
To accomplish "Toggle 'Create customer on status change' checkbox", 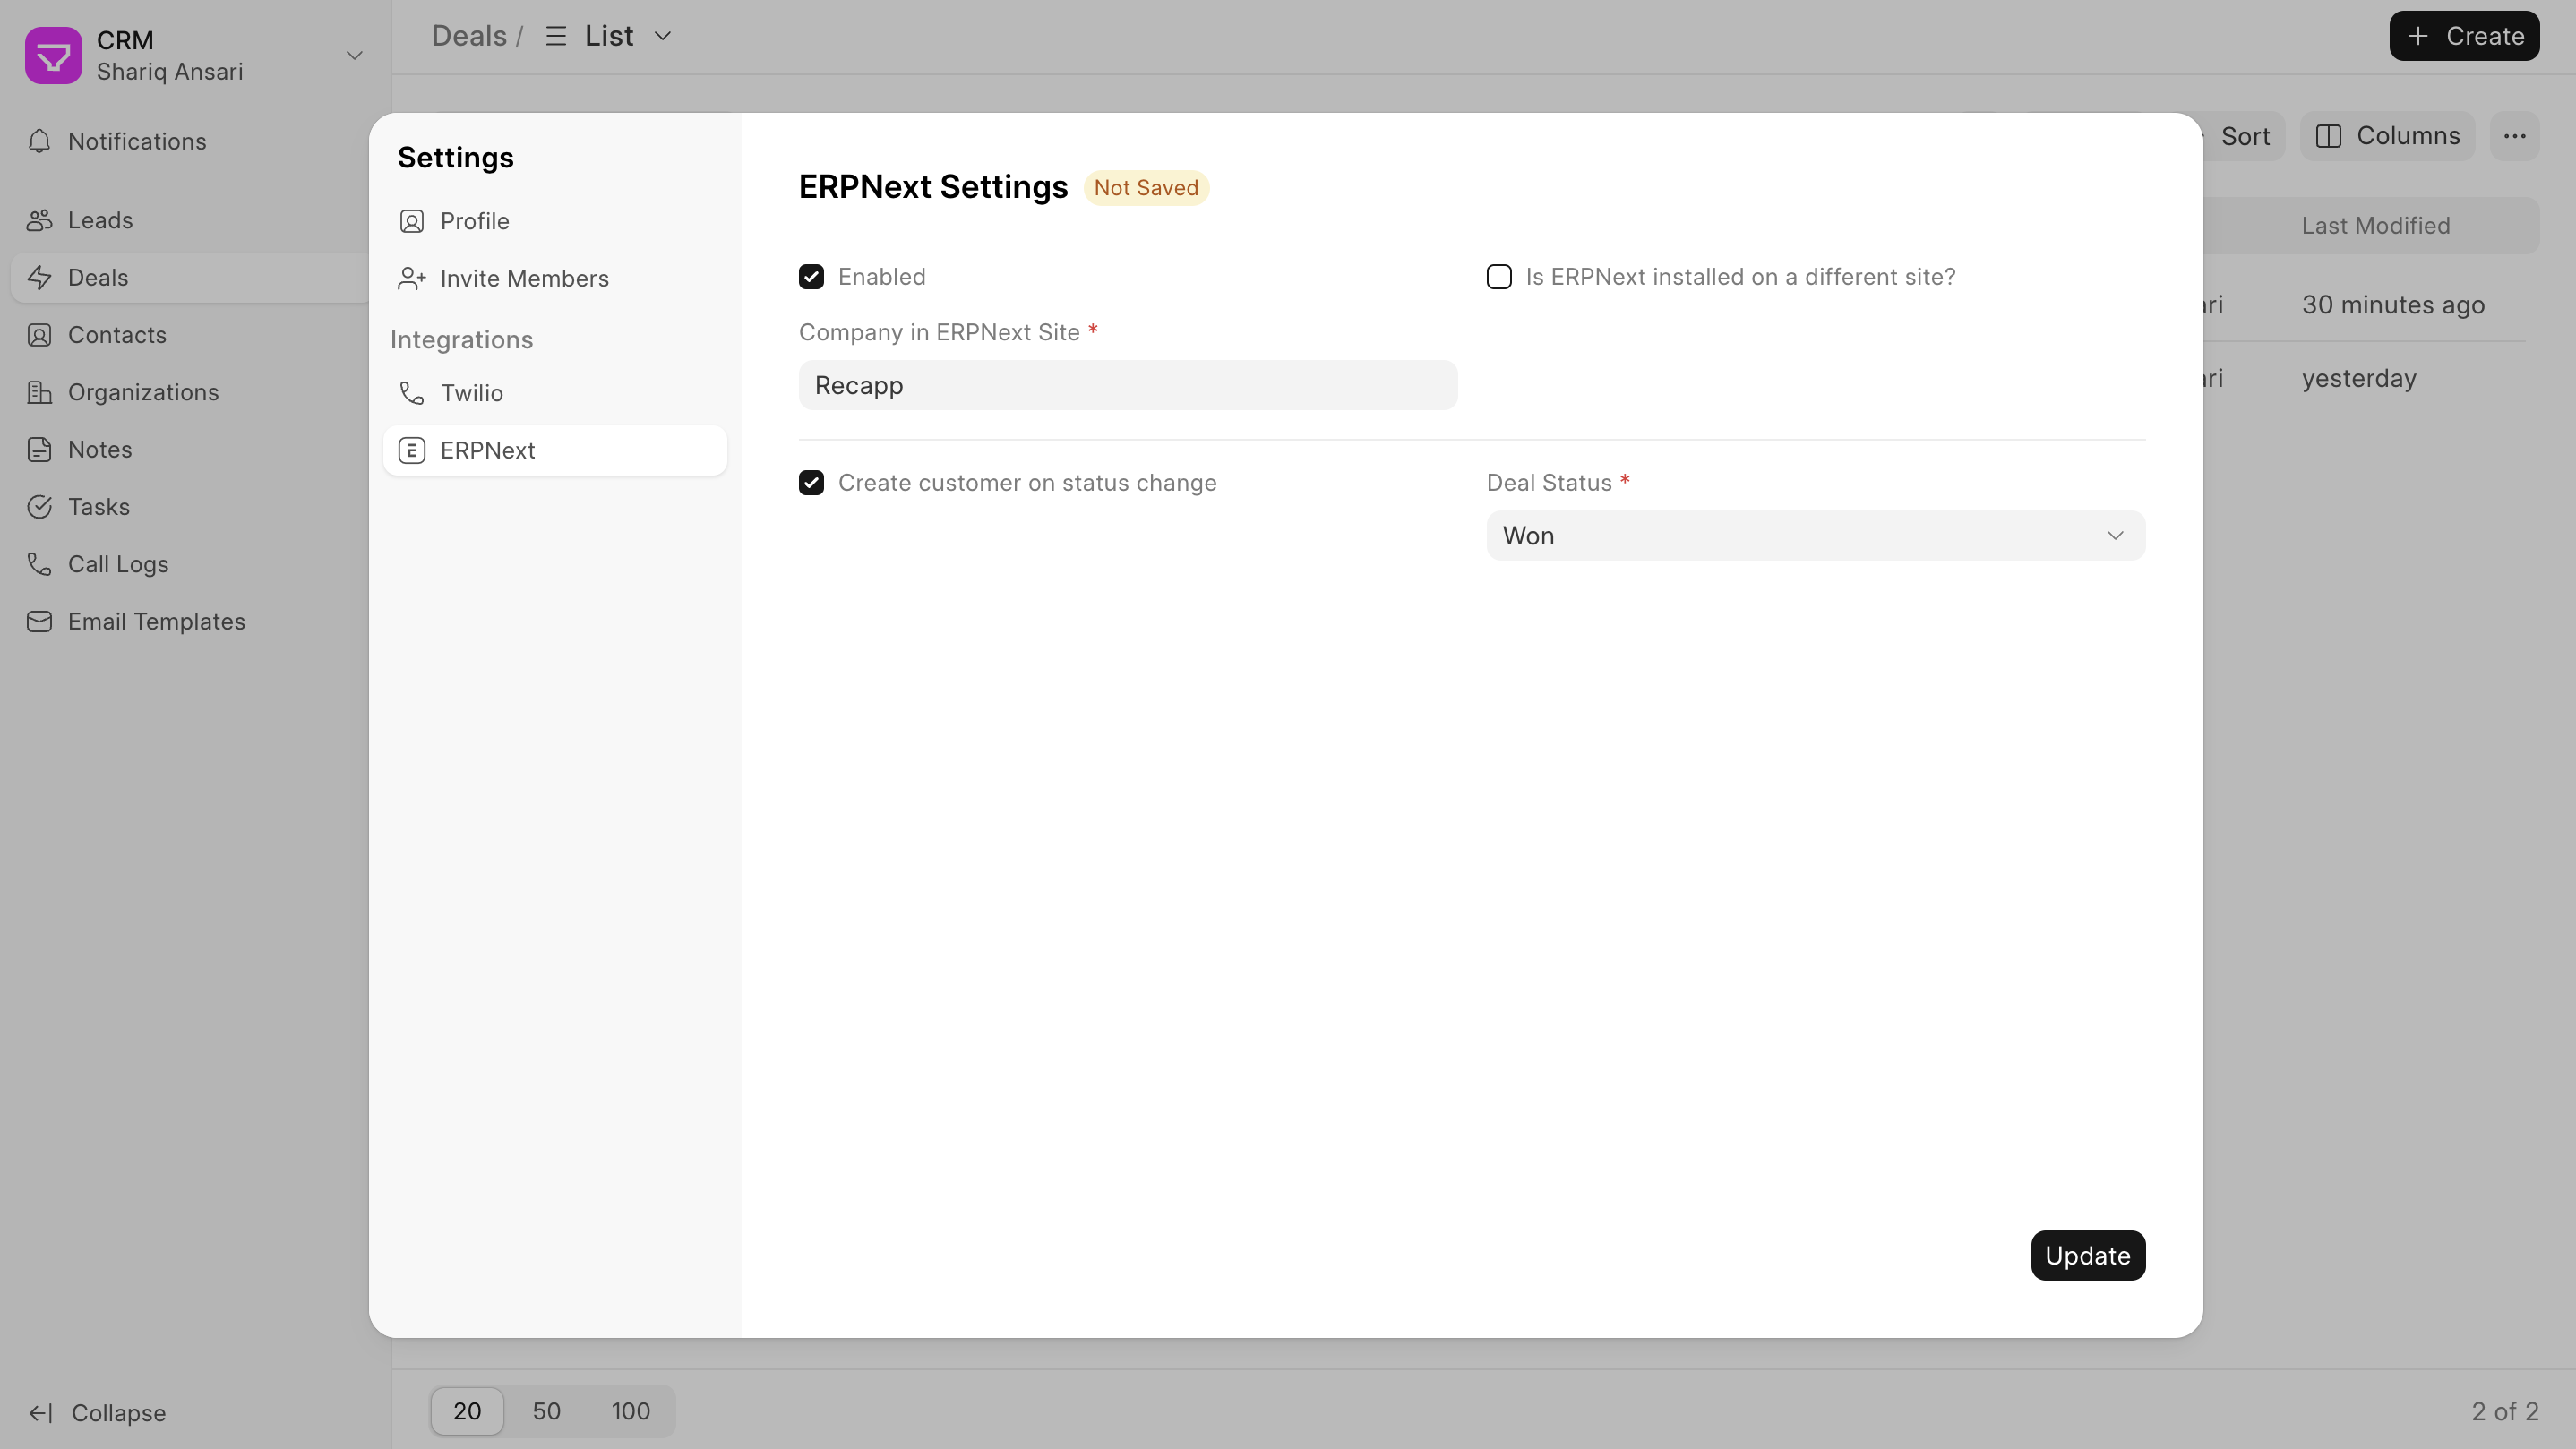I will pos(811,483).
